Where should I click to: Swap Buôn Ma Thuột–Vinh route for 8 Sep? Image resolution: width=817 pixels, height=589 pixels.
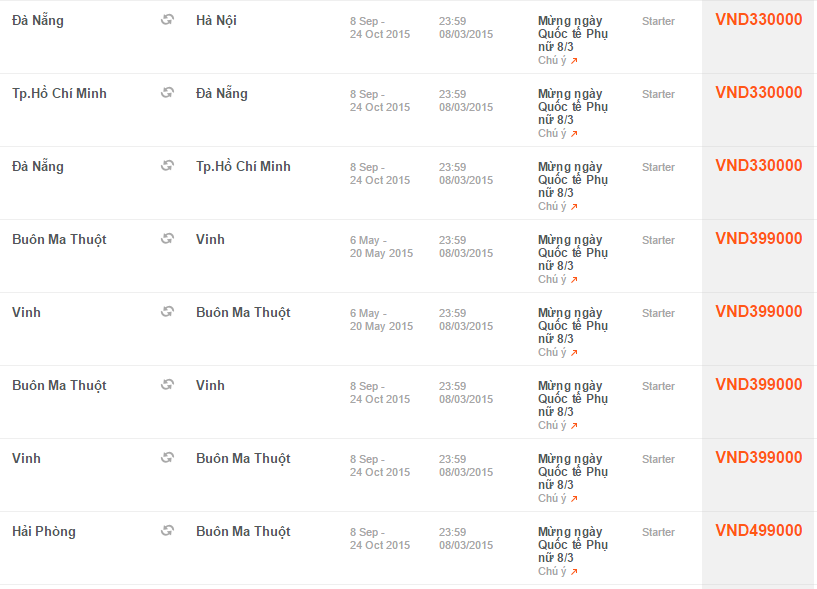click(167, 385)
